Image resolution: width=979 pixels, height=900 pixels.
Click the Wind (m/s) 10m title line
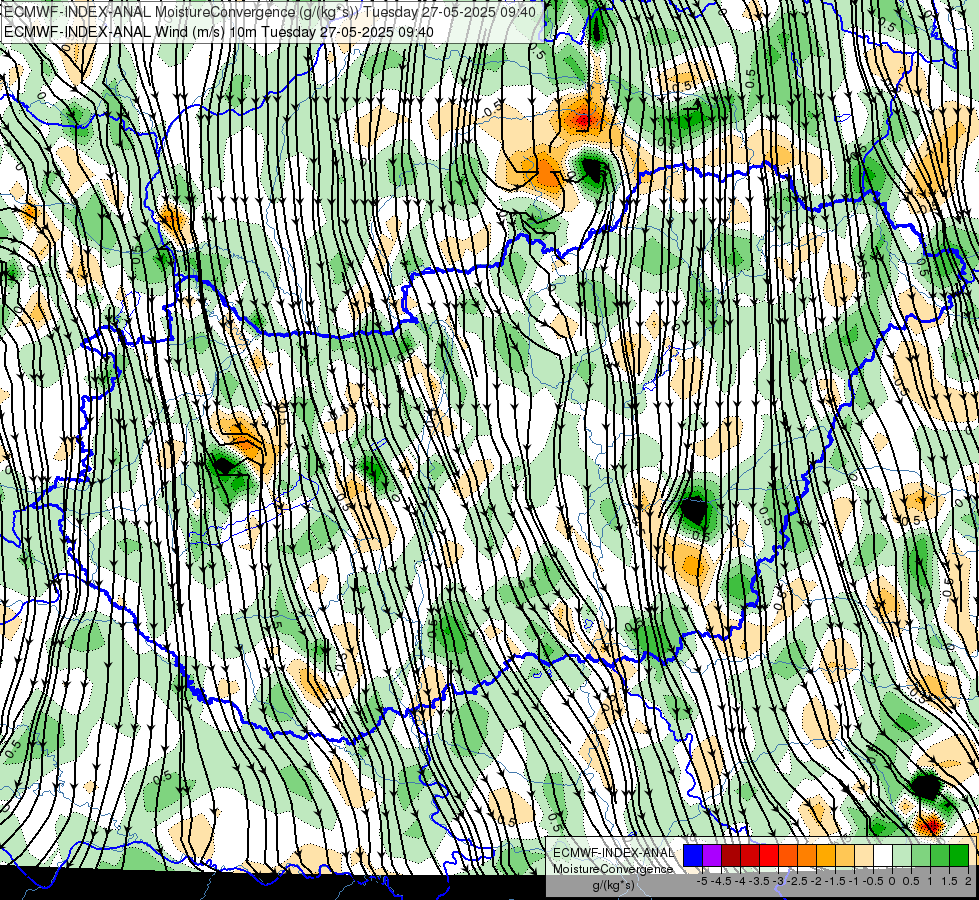click(219, 31)
